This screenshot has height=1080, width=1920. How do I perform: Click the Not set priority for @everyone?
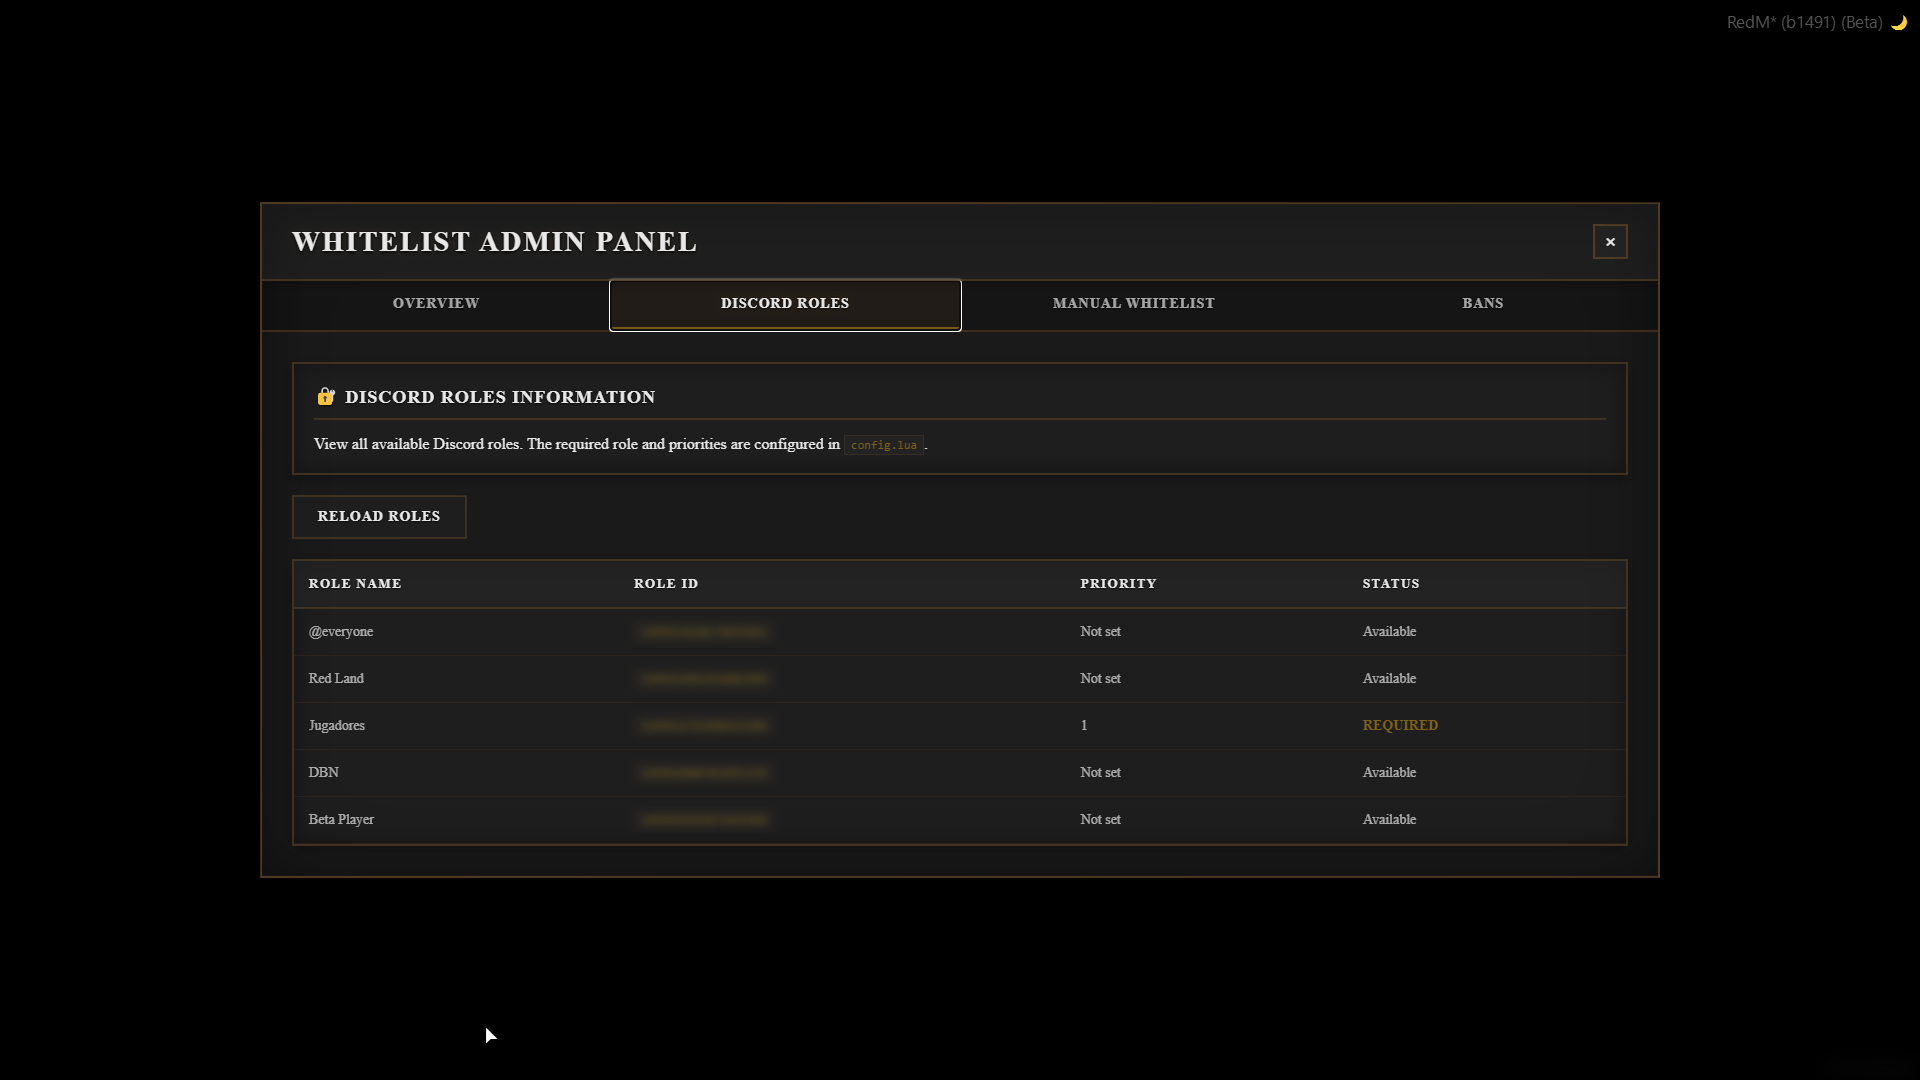pyautogui.click(x=1100, y=632)
